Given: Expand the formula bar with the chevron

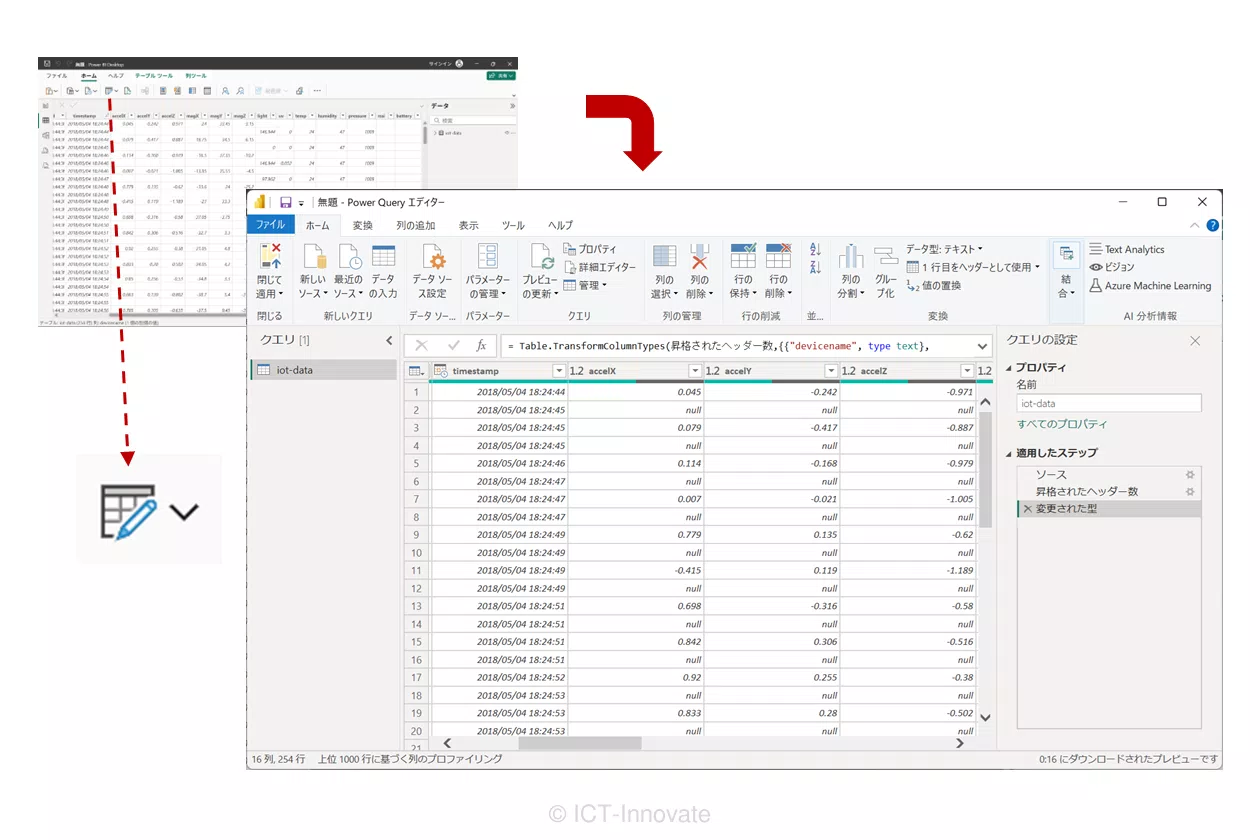Looking at the screenshot, I should click(981, 345).
